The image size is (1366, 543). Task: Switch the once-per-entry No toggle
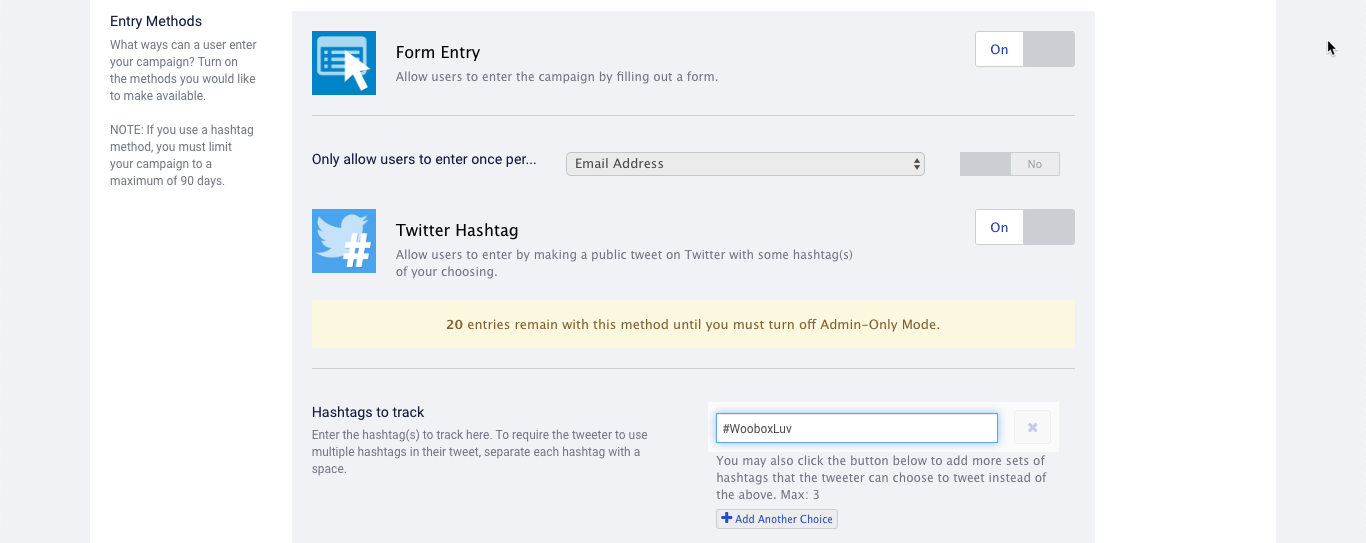[1010, 164]
